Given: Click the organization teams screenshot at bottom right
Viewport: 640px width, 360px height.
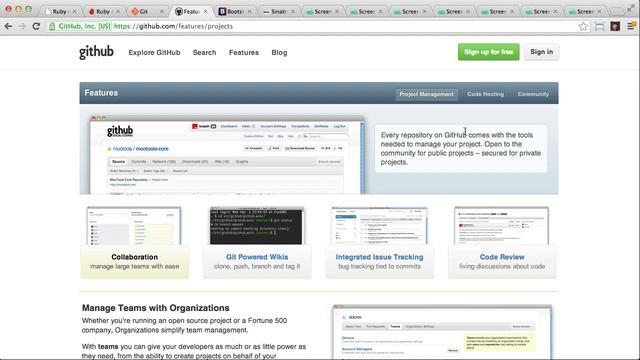Looking at the screenshot, I should pos(442,332).
